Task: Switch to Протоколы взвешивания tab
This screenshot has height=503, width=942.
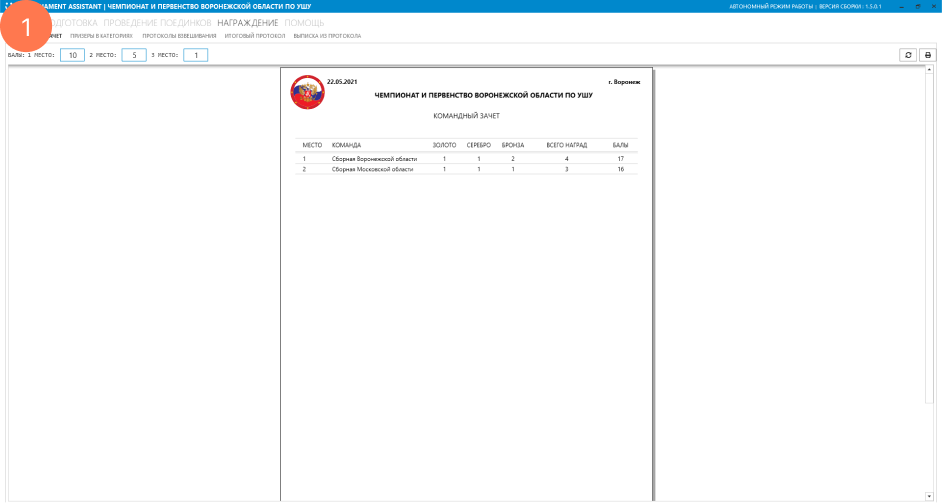Action: tap(179, 36)
